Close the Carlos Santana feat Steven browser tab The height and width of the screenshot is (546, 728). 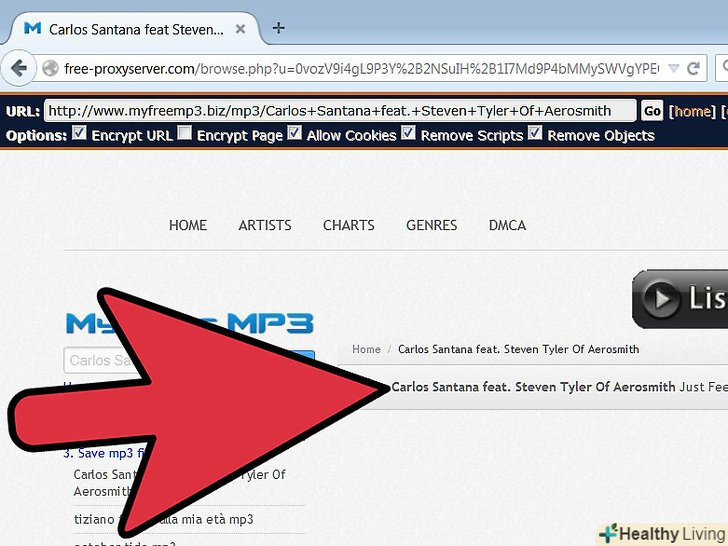pos(240,29)
